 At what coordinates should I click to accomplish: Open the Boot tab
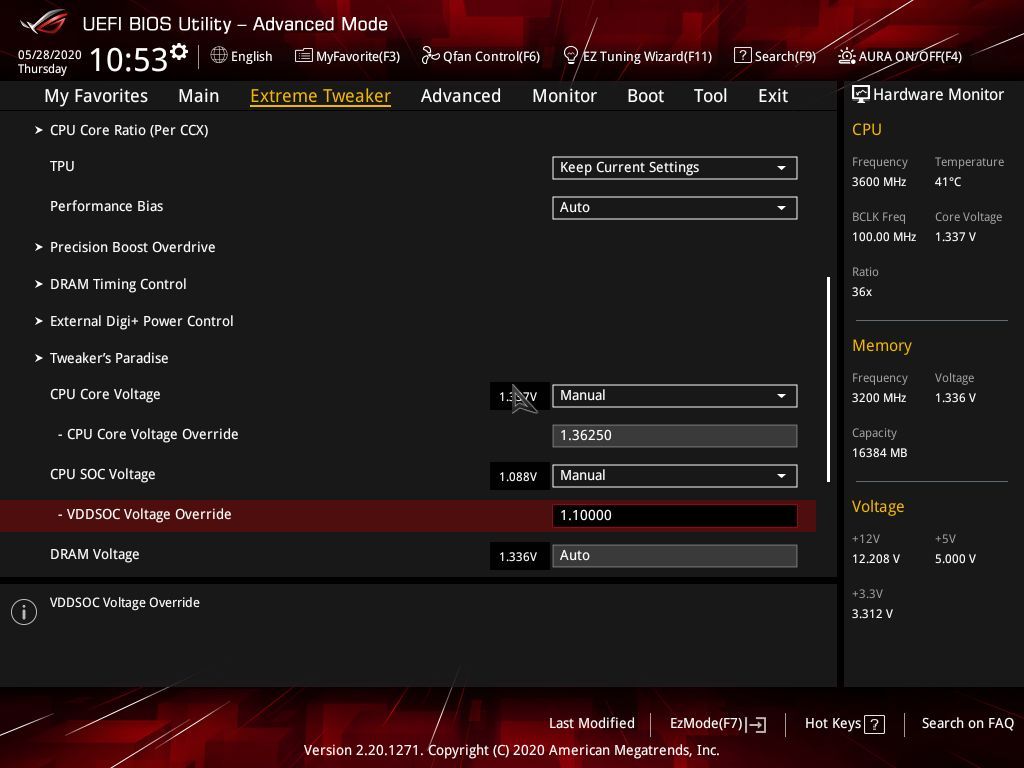(x=645, y=96)
